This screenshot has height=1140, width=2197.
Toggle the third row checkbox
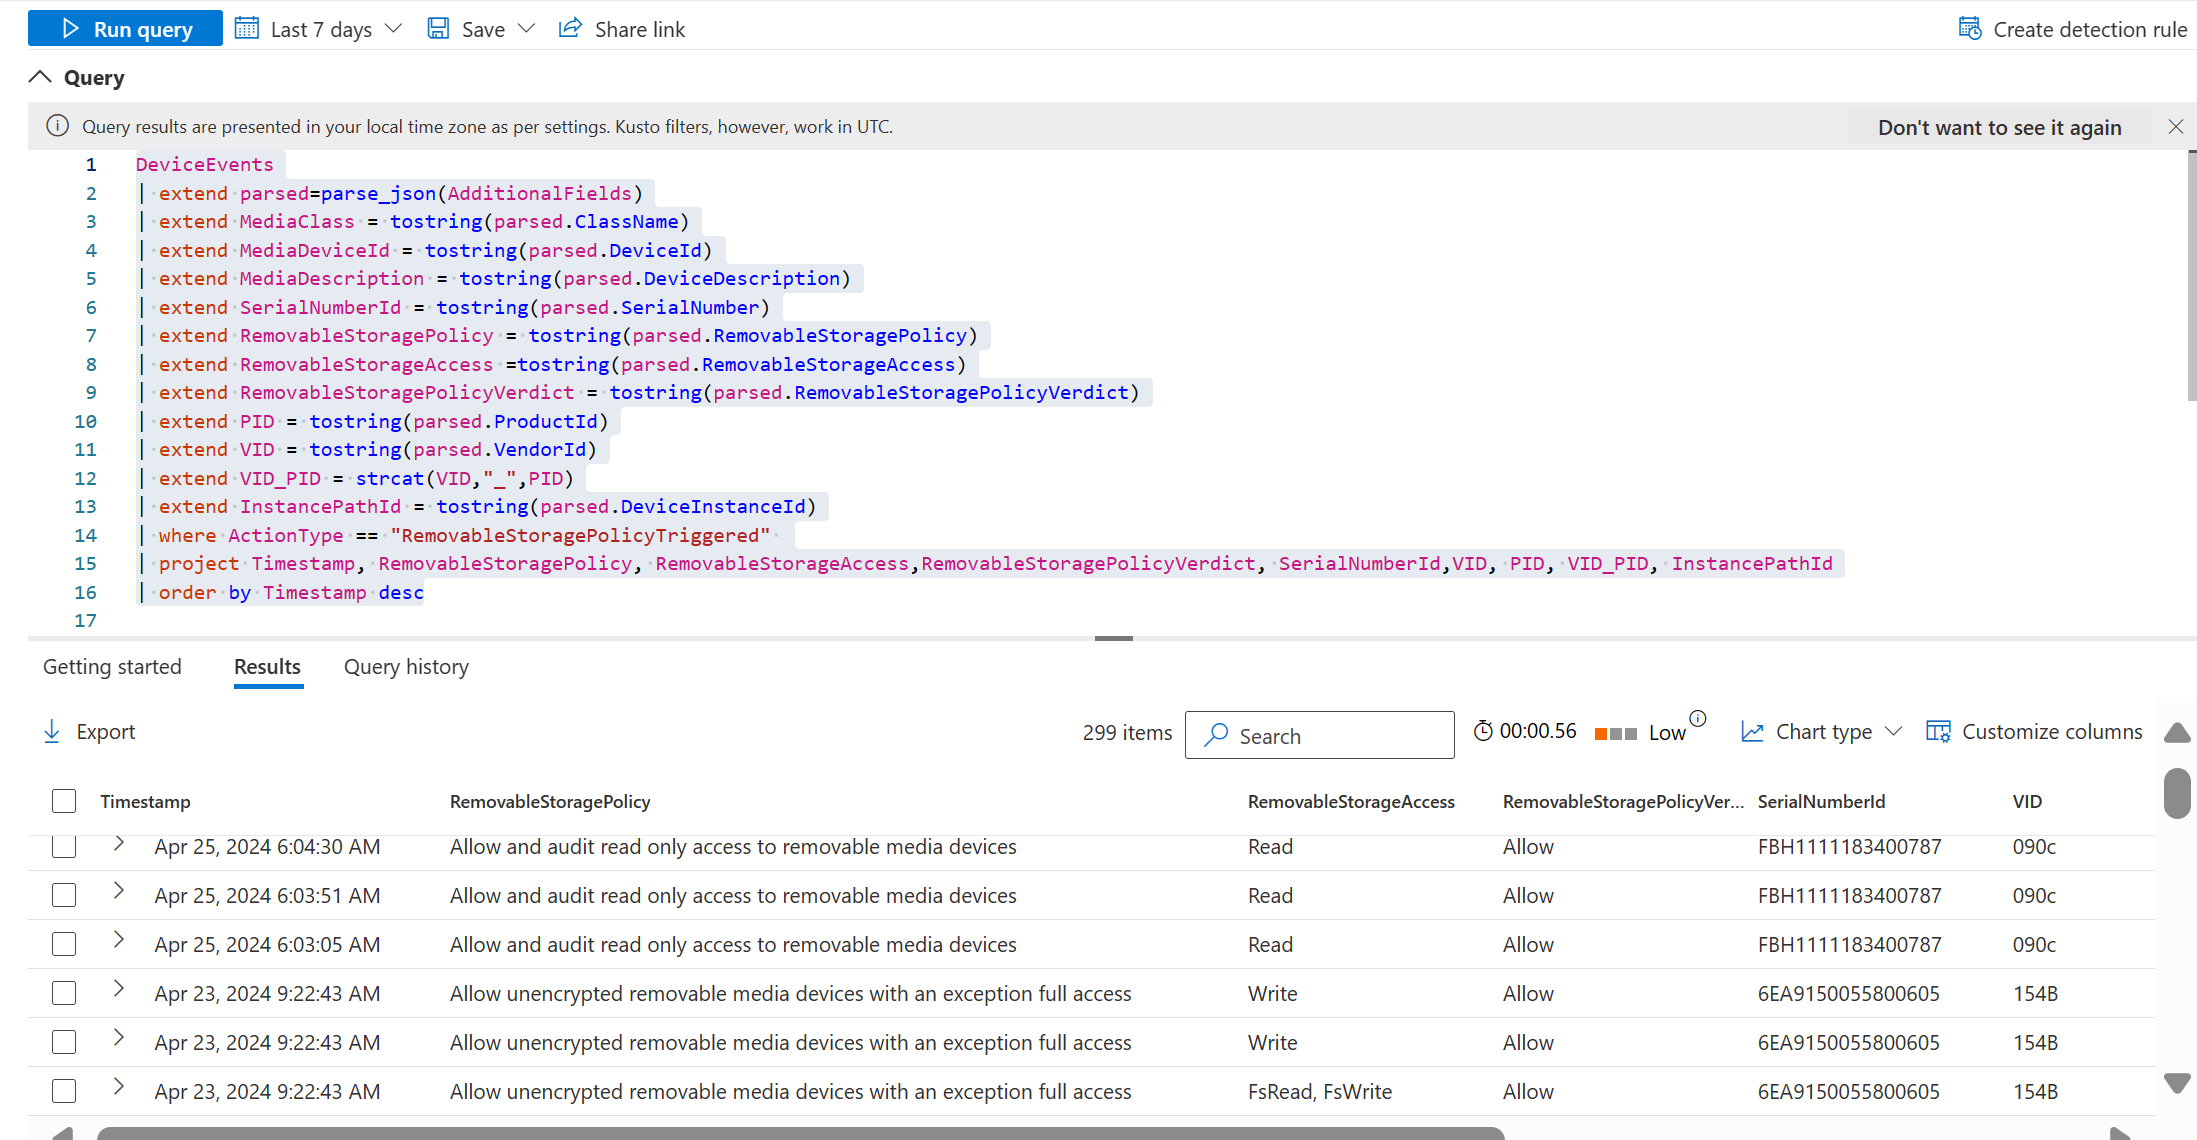62,942
